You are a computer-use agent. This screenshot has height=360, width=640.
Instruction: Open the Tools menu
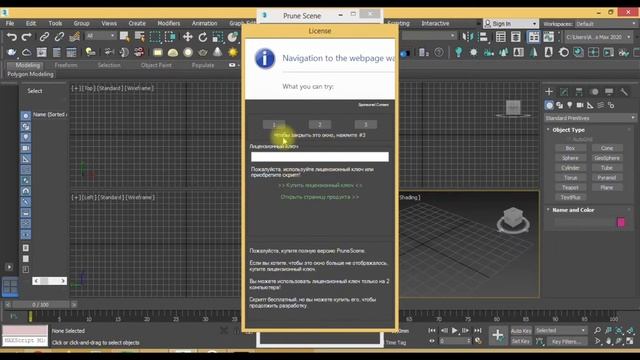click(x=55, y=24)
